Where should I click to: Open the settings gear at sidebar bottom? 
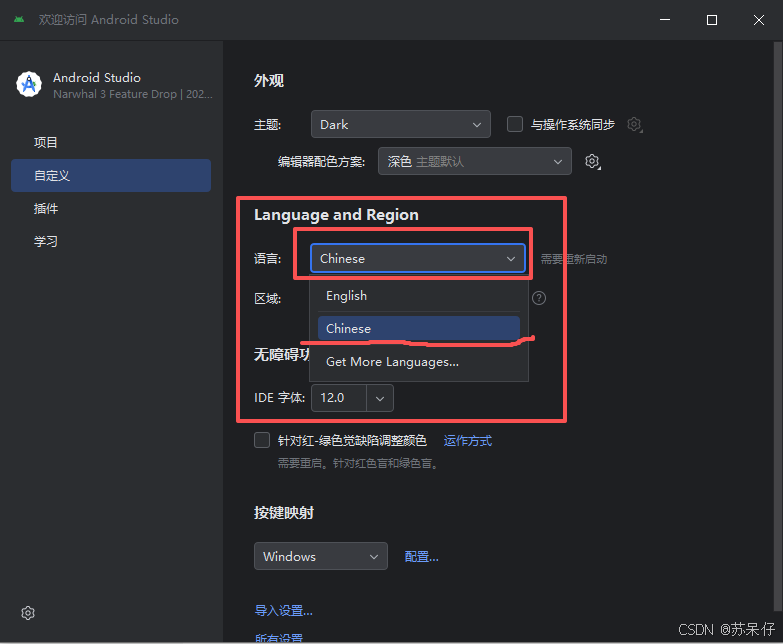point(28,613)
